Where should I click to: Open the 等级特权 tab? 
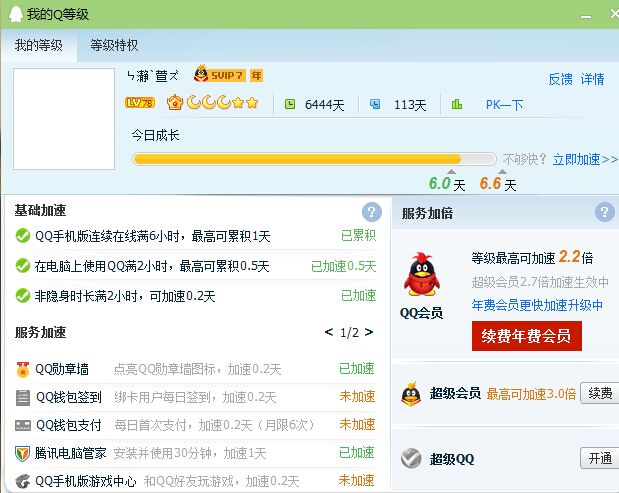tap(114, 45)
